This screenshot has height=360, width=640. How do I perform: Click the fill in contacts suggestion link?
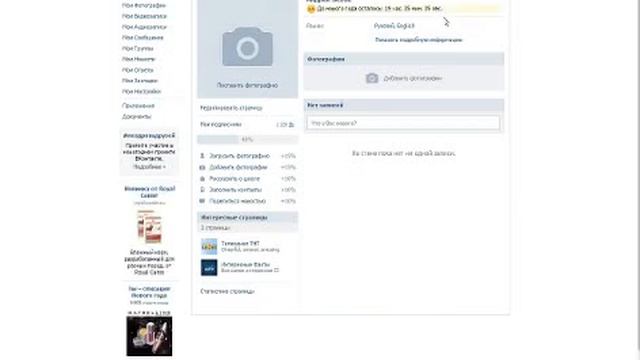point(236,190)
